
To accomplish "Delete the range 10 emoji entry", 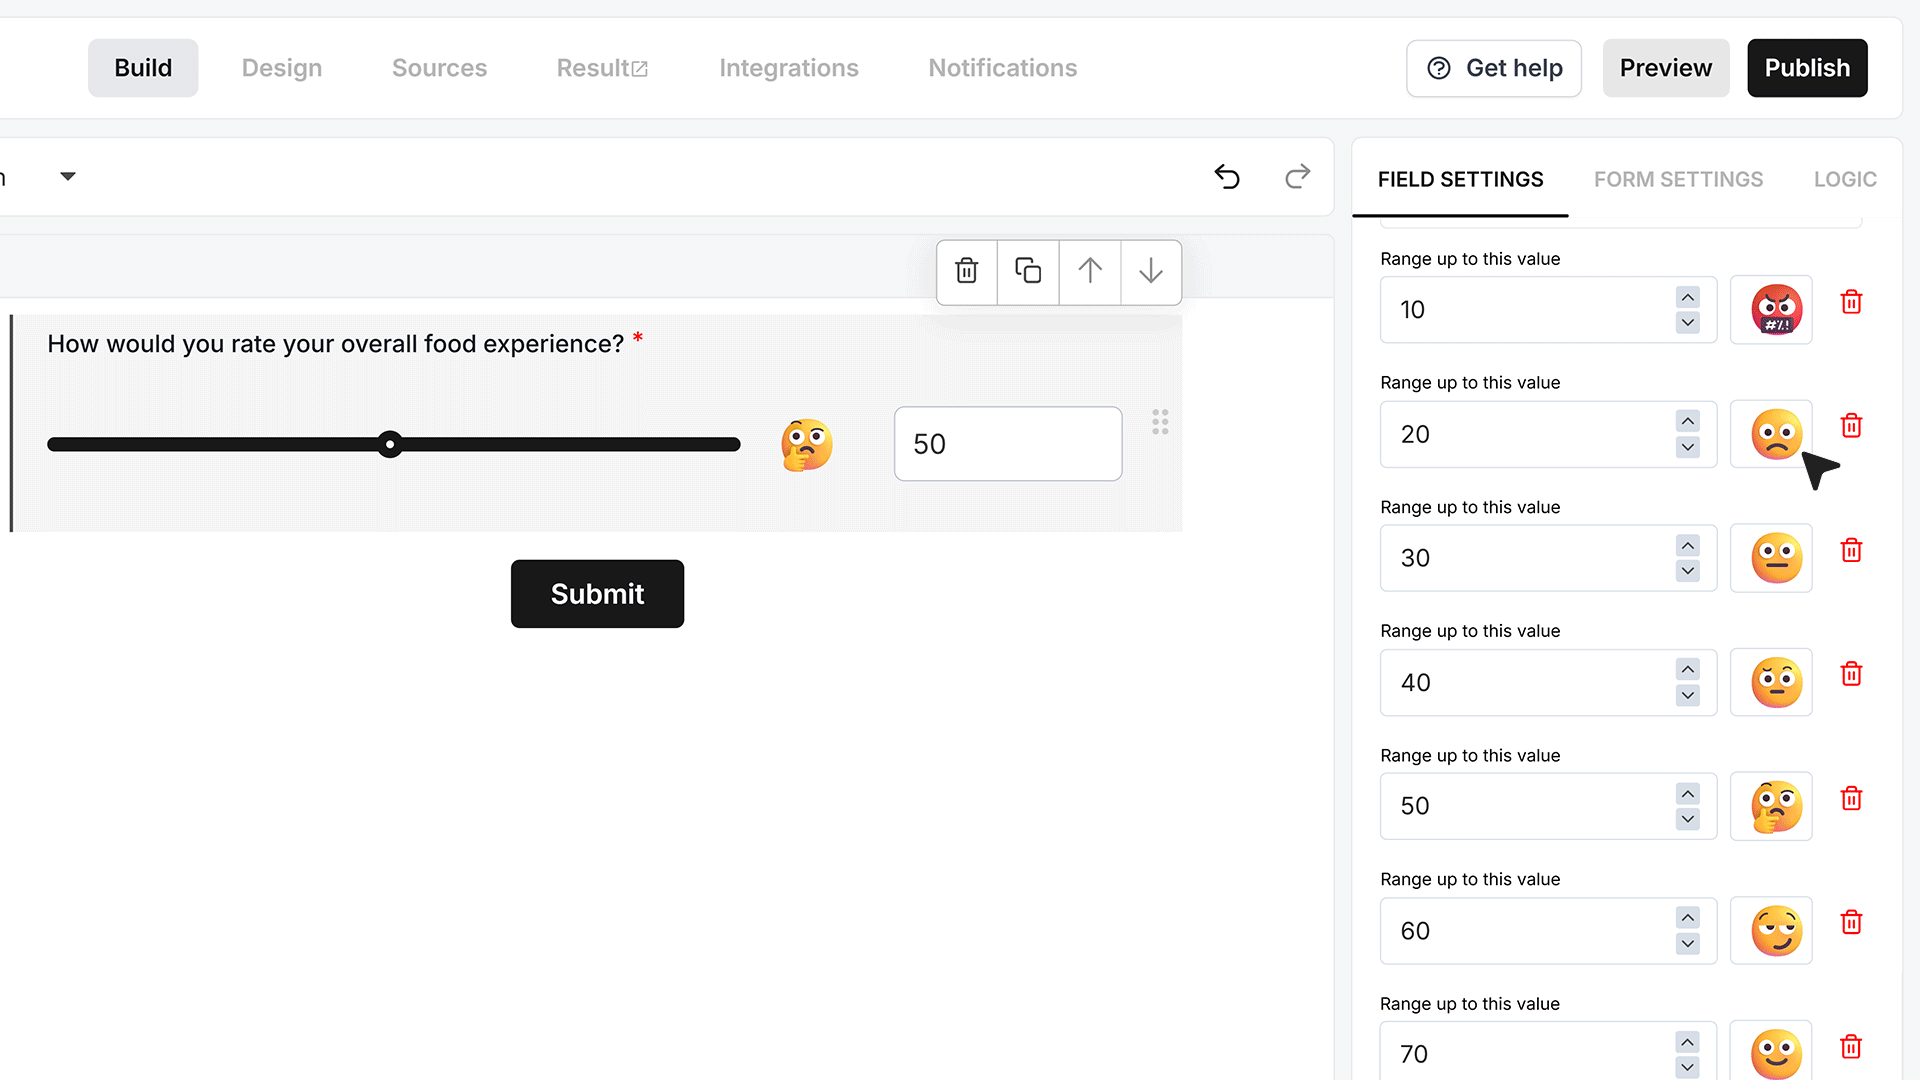I will 1851,302.
